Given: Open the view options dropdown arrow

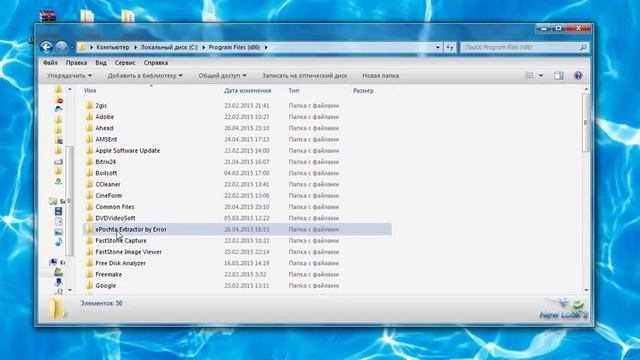Looking at the screenshot, I should [x=541, y=76].
